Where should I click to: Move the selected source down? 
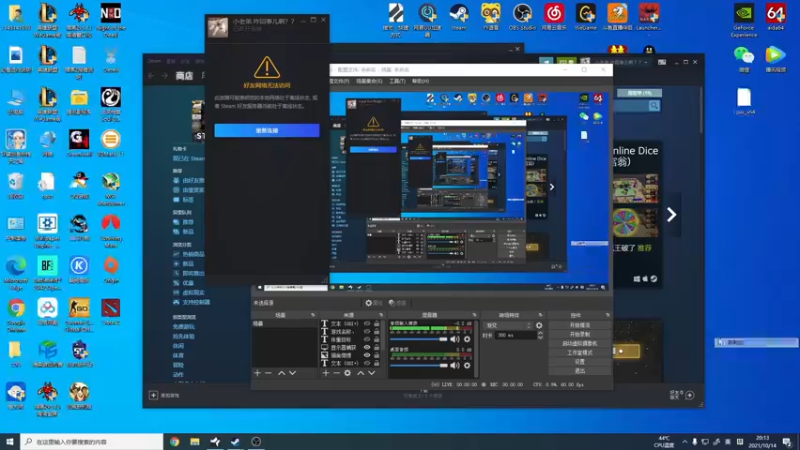[371, 373]
